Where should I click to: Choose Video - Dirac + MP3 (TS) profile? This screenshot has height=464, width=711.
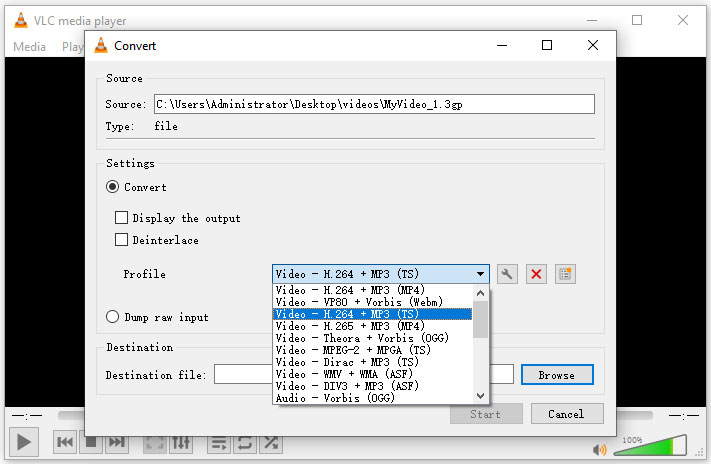(x=372, y=362)
